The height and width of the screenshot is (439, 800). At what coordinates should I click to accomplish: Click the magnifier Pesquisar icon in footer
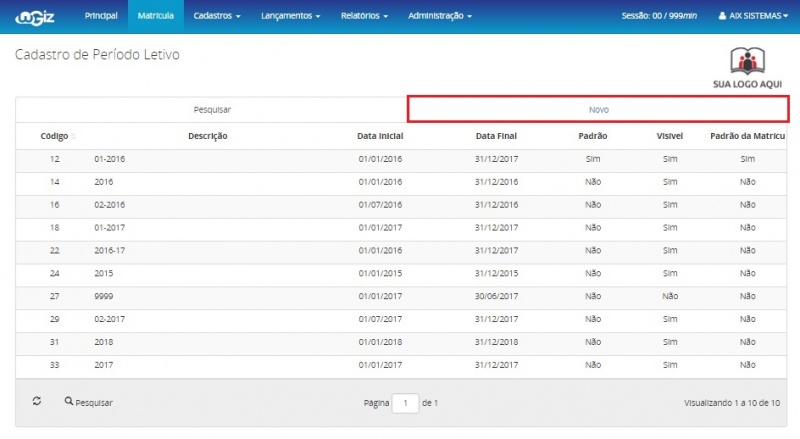(69, 402)
